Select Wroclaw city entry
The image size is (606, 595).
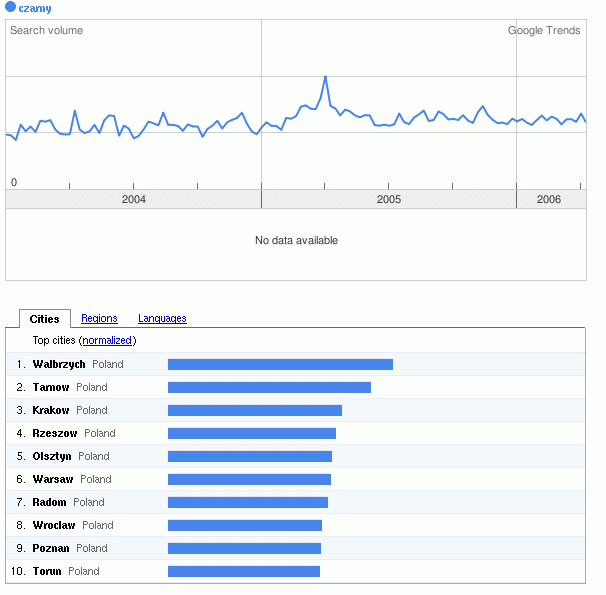54,525
